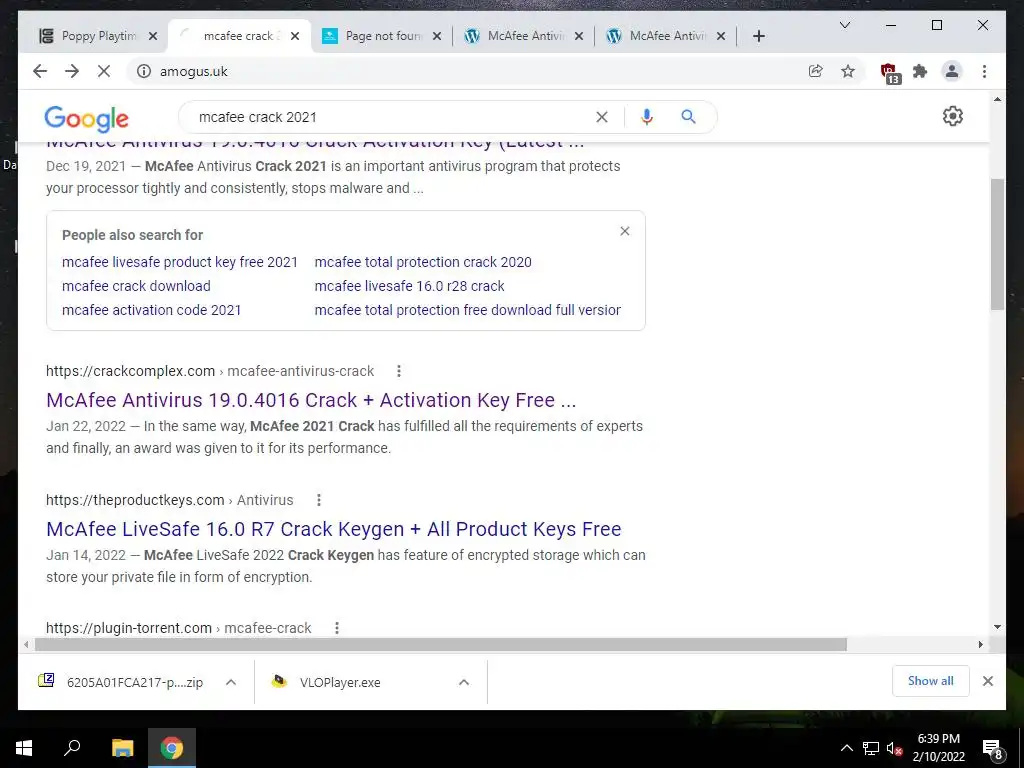
Task: Go back to the previous page
Action: point(40,71)
